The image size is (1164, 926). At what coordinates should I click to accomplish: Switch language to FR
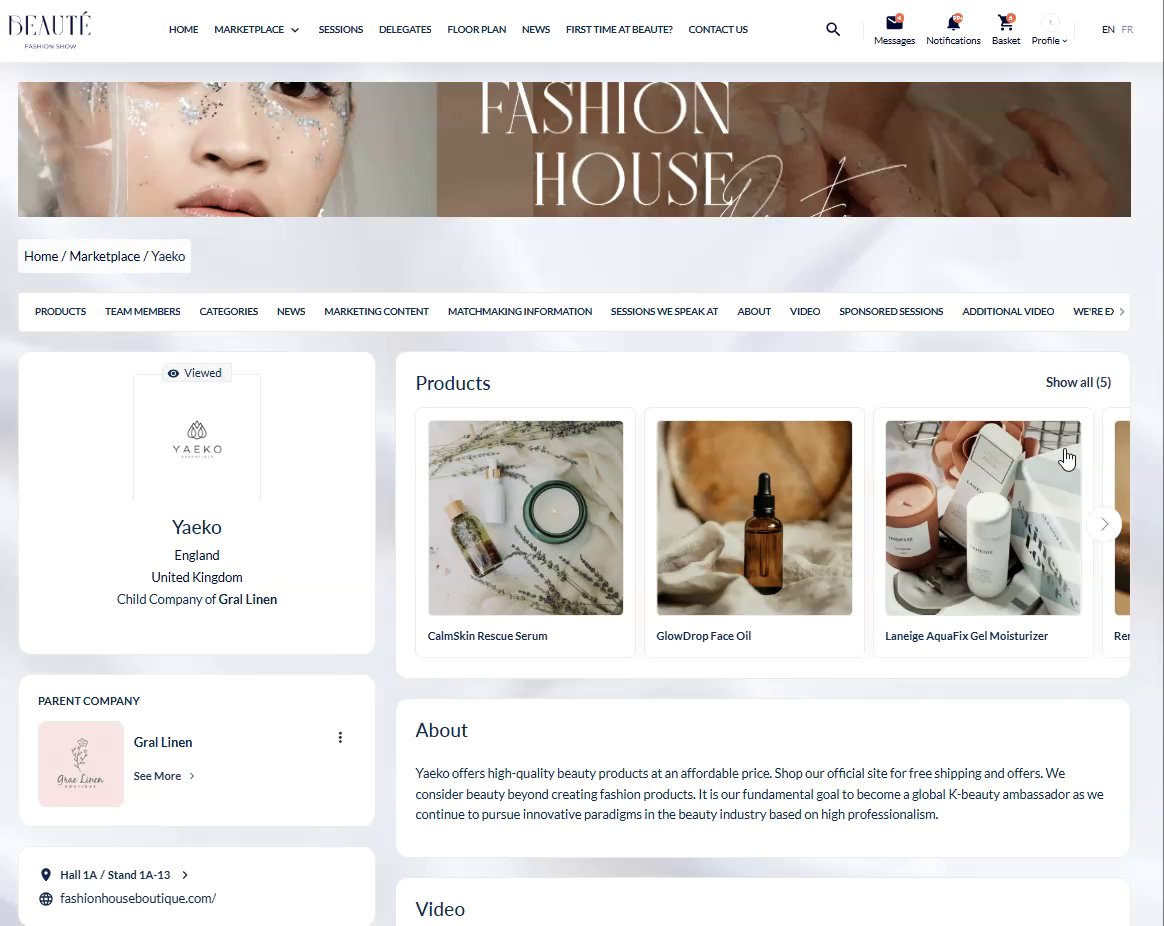tap(1127, 30)
